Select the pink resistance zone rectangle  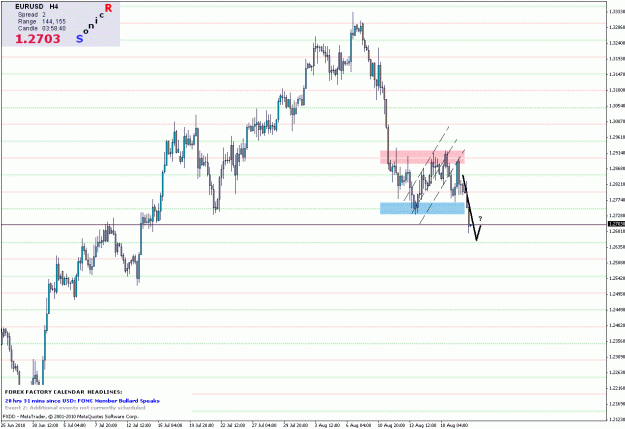pos(422,157)
